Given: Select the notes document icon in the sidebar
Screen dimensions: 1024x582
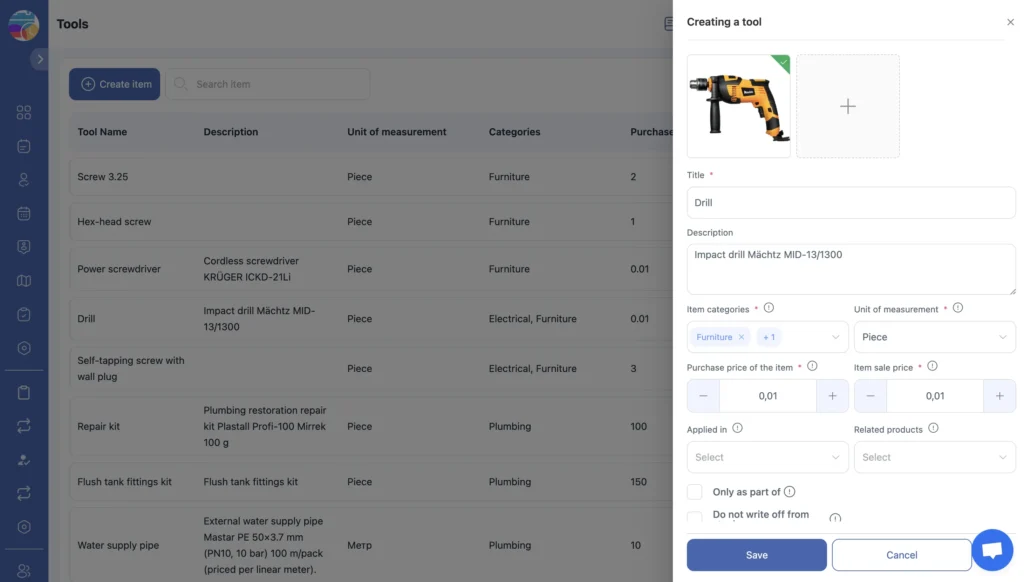Looking at the screenshot, I should click(24, 146).
